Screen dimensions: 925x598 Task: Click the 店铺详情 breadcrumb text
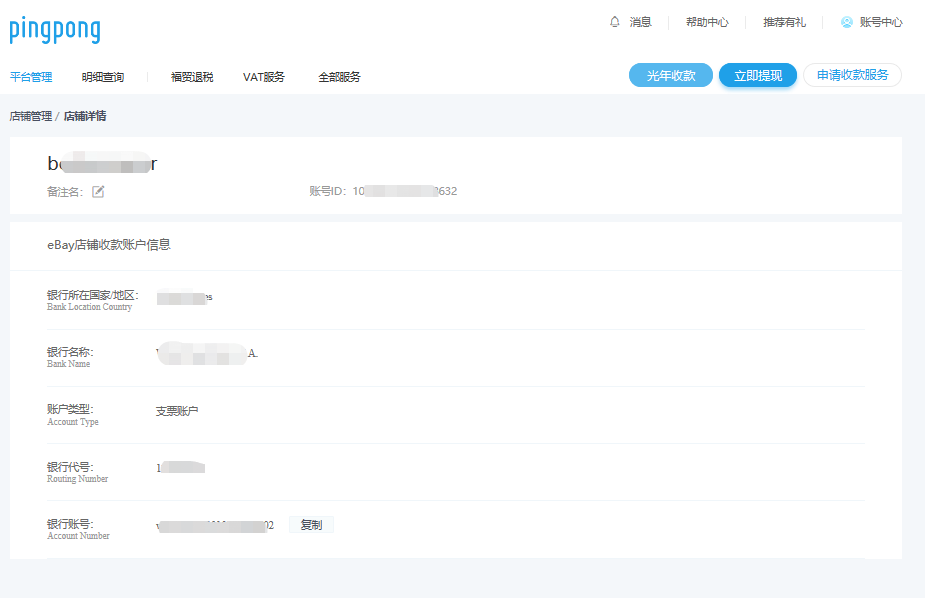point(85,116)
